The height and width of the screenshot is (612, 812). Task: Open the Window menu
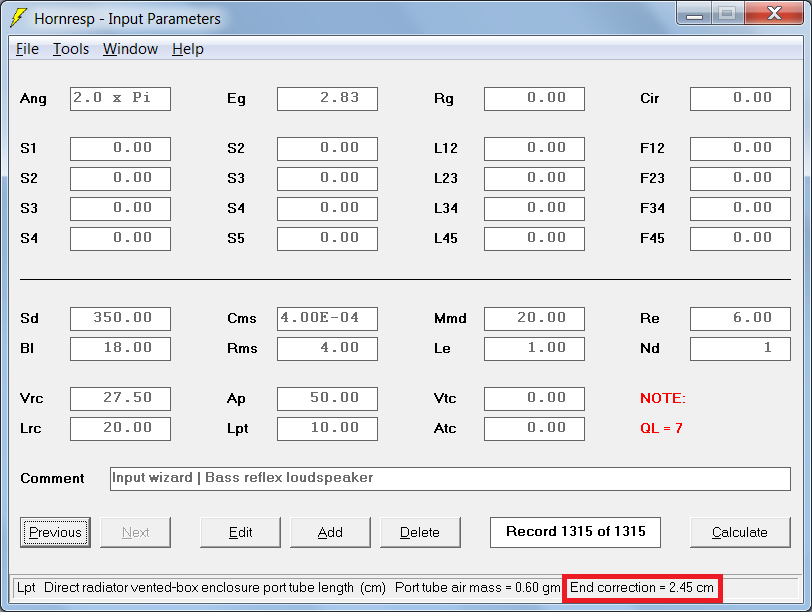click(130, 49)
